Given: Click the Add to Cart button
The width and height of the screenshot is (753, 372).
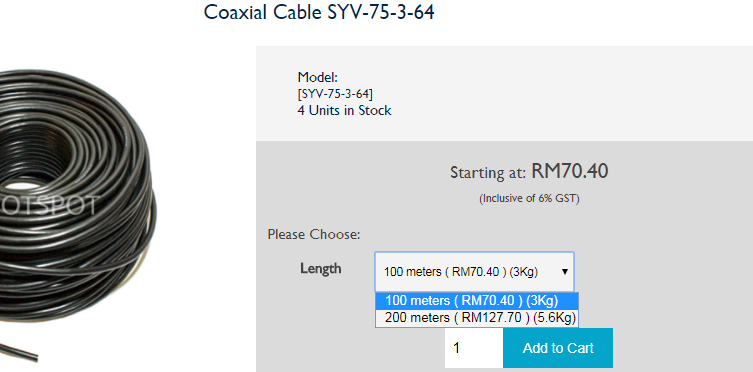Looking at the screenshot, I should [558, 348].
